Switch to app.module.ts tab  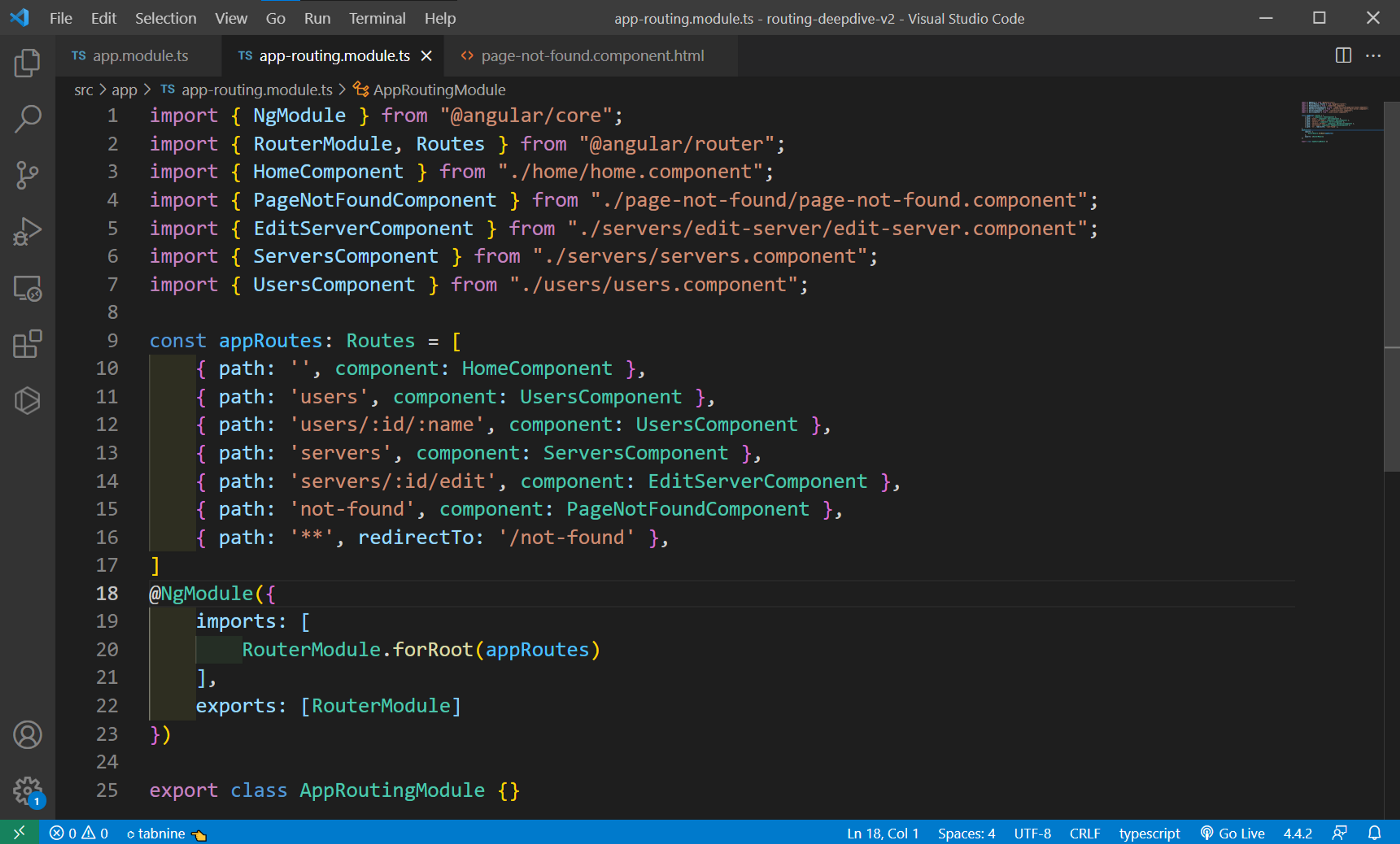[138, 56]
